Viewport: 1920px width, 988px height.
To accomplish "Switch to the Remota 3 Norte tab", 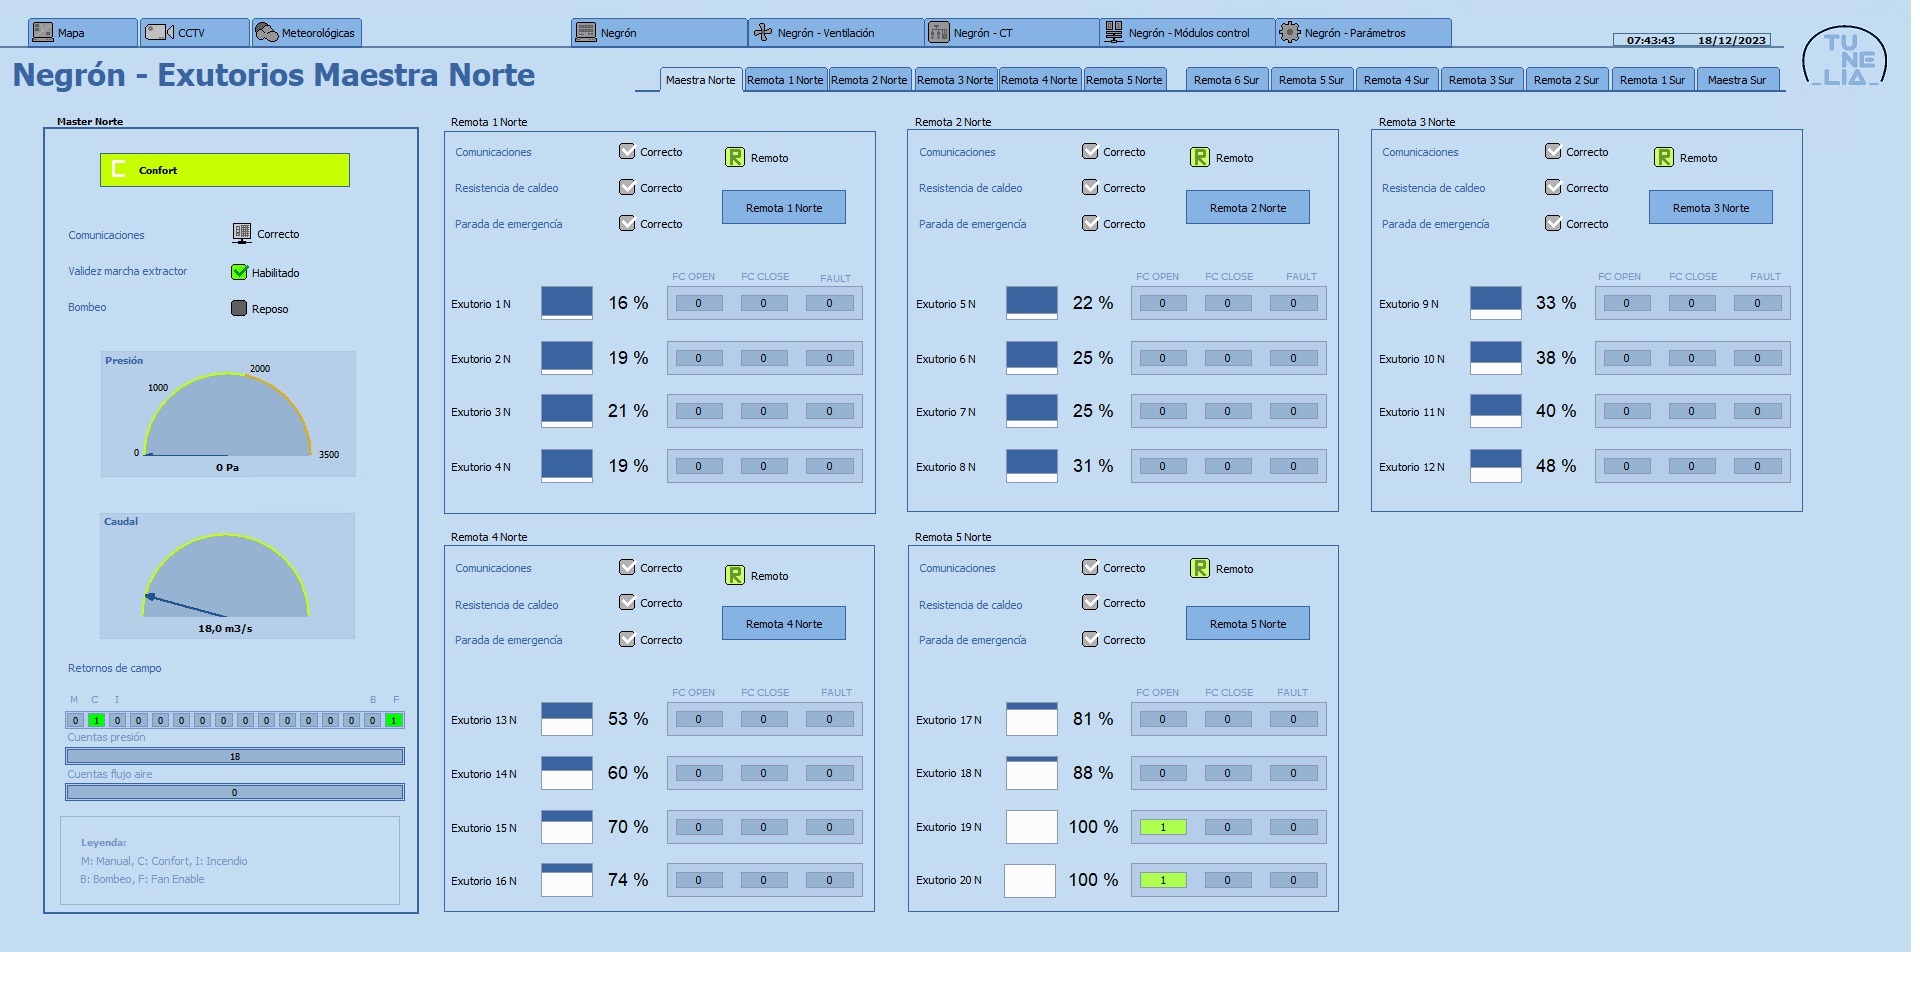I will tap(955, 80).
